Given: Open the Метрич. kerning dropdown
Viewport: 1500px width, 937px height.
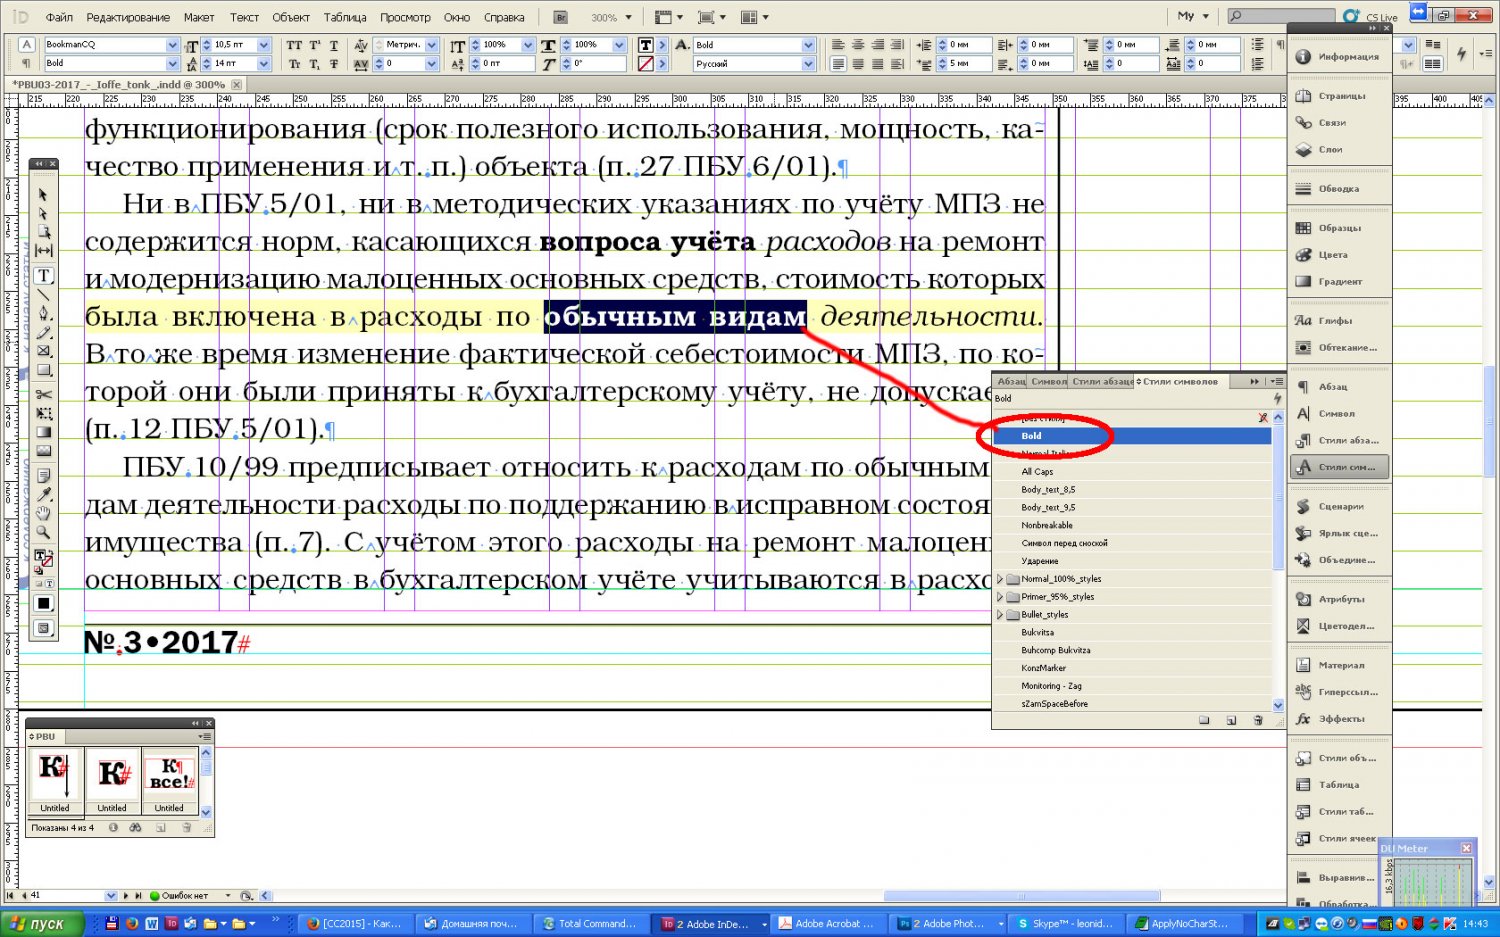Looking at the screenshot, I should (432, 45).
